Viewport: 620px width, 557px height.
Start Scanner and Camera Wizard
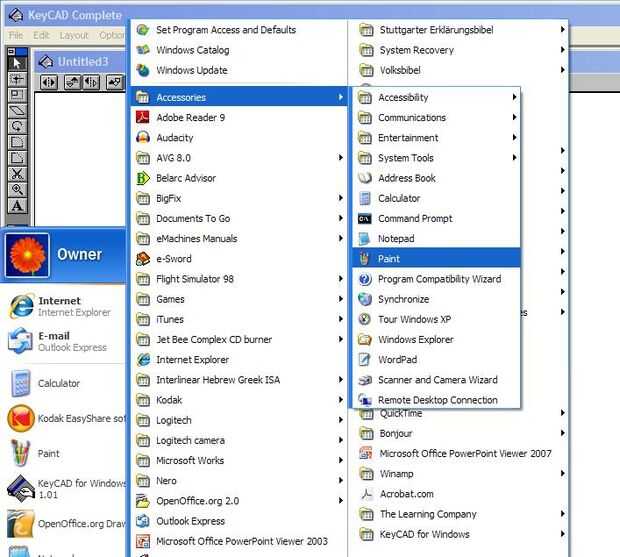[x=436, y=380]
